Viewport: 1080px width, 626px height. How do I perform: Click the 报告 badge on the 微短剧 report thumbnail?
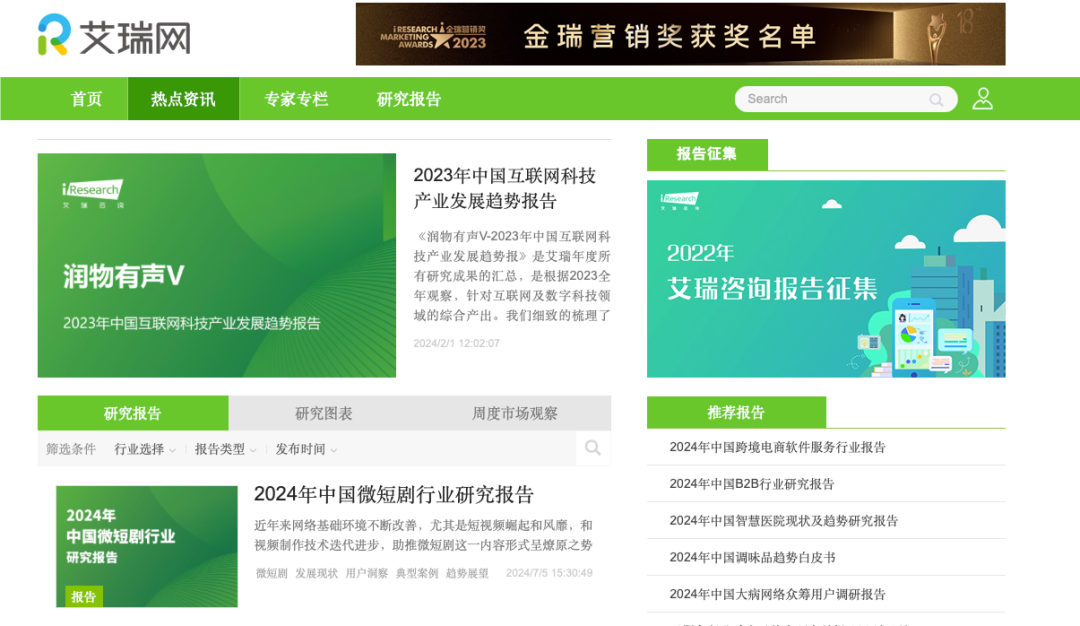tap(83, 596)
